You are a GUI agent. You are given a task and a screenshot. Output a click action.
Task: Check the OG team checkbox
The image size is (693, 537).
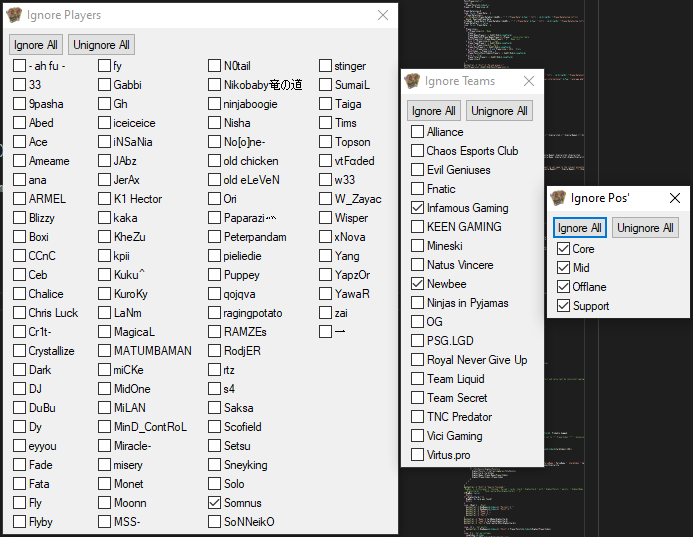(417, 321)
